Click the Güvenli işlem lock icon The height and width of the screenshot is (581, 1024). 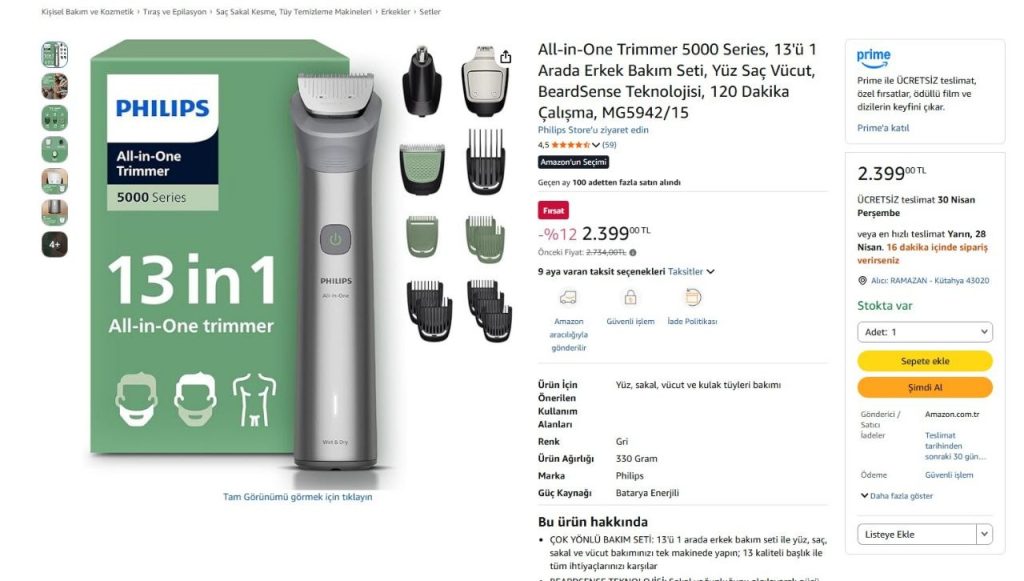(630, 298)
